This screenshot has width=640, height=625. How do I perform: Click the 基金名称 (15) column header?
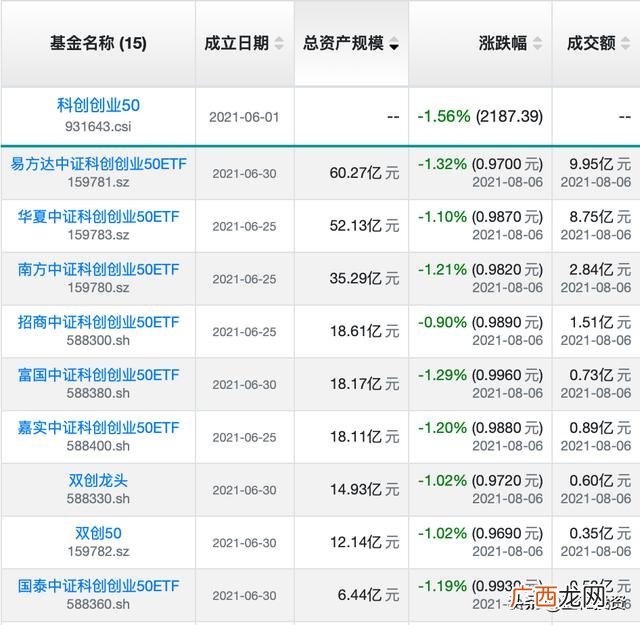pyautogui.click(x=98, y=43)
